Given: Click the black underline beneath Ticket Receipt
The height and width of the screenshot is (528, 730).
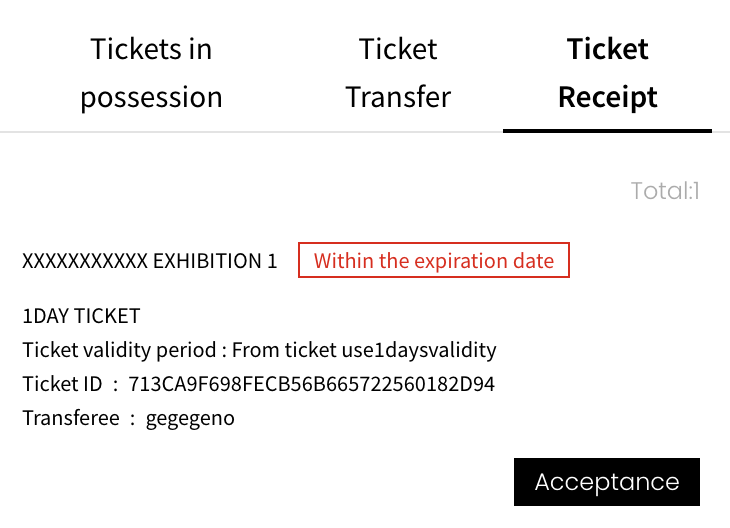Looking at the screenshot, I should (x=607, y=130).
